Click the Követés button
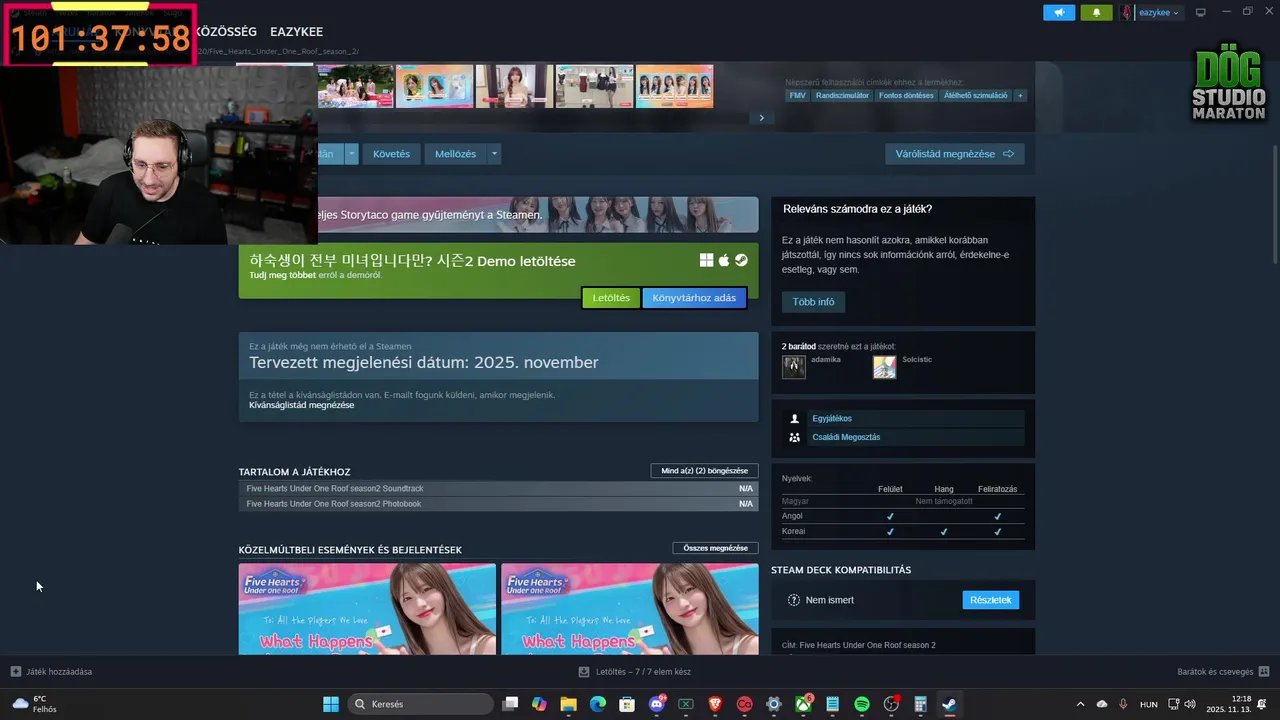 coord(391,154)
